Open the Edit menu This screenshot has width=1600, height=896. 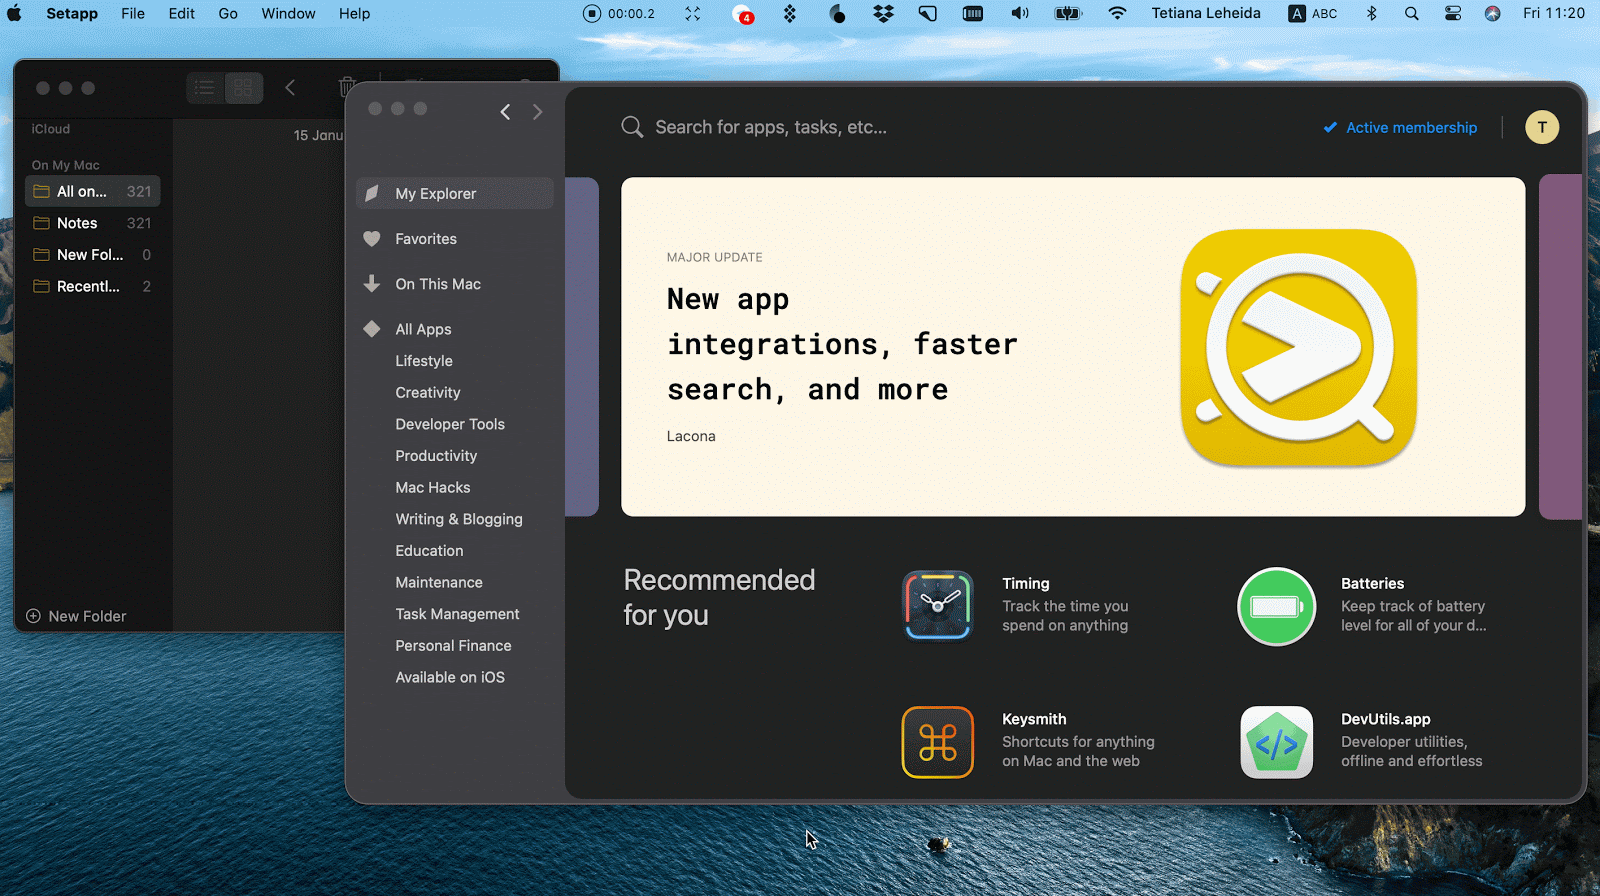point(182,13)
